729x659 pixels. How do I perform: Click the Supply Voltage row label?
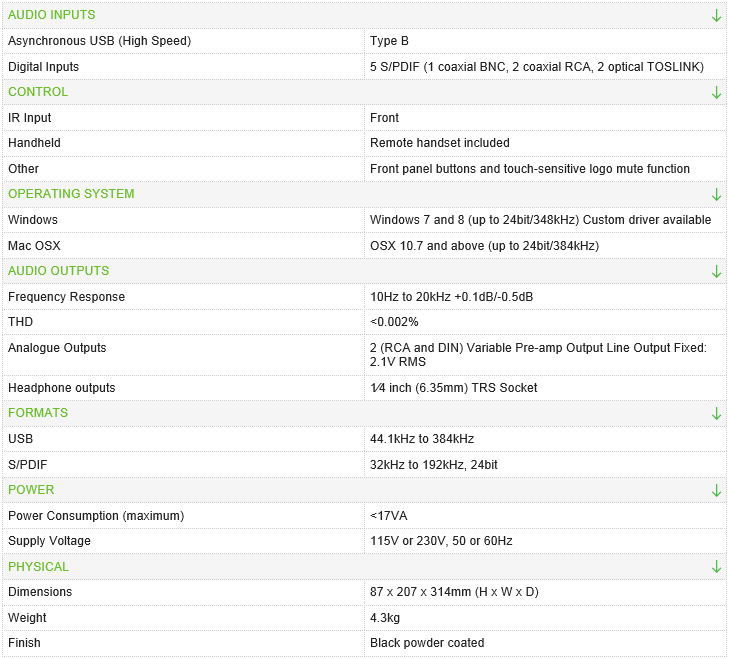[x=49, y=541]
